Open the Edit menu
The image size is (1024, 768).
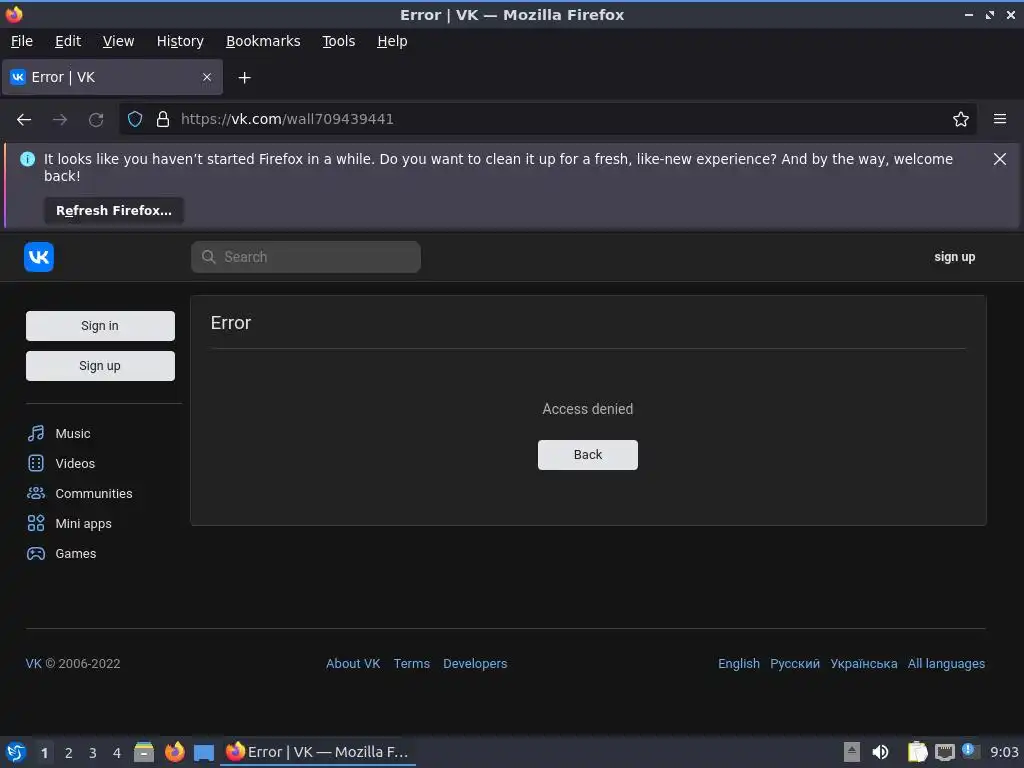(x=68, y=41)
